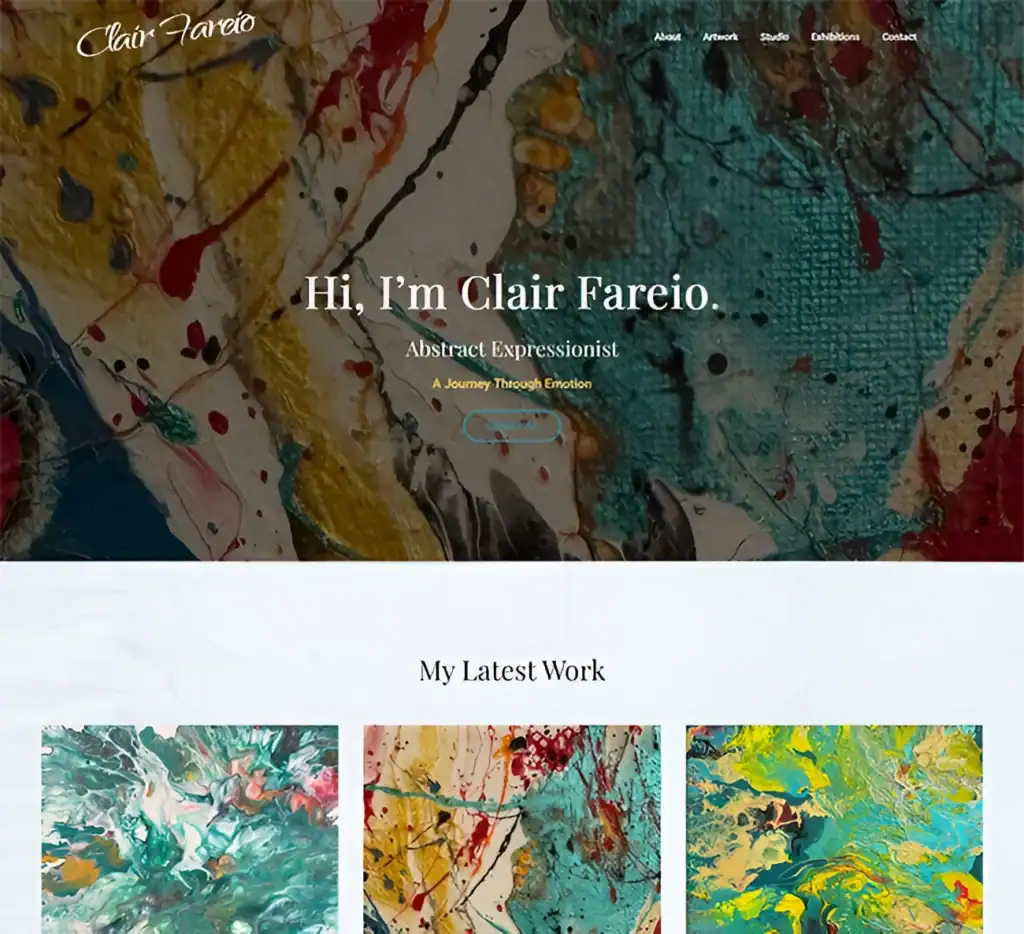Navigate to the Contact page
This screenshot has height=934, width=1024.
point(899,37)
